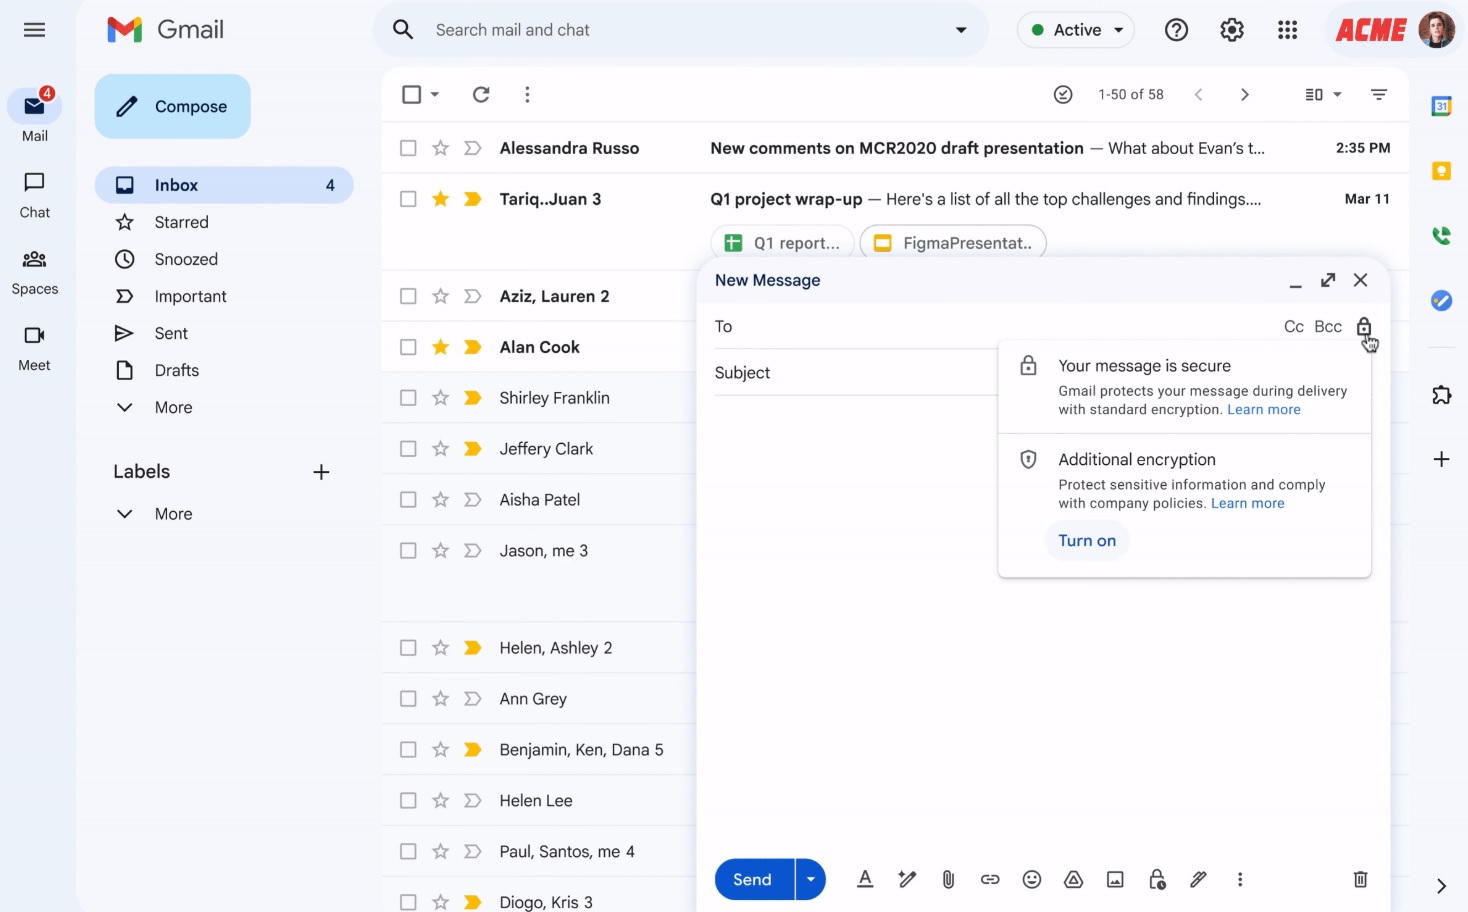The image size is (1468, 912).
Task: Open formatting options in compose toolbar
Action: (865, 879)
